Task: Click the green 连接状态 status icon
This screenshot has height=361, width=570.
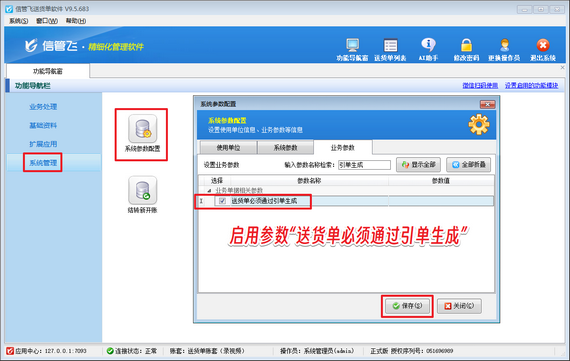Action: pyautogui.click(x=110, y=351)
